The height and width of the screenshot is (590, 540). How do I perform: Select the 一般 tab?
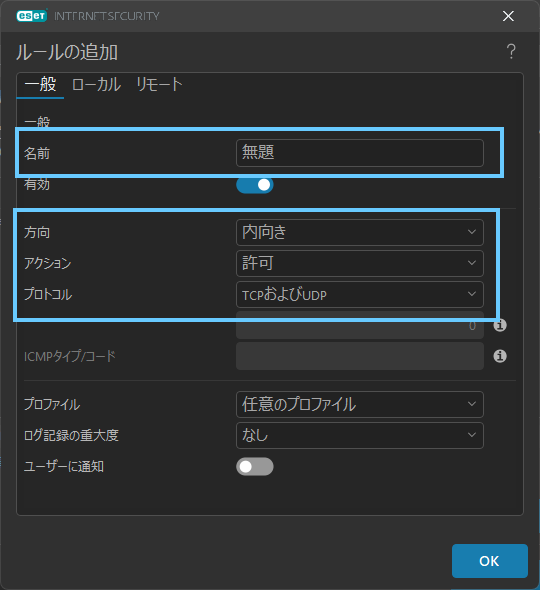(x=40, y=84)
